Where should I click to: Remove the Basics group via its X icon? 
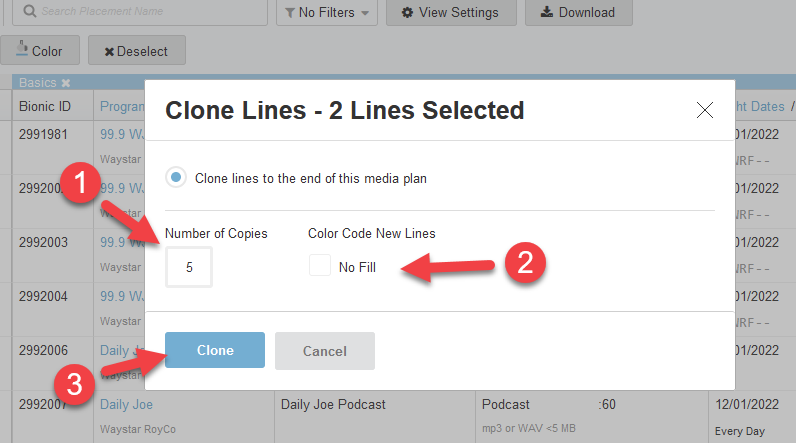coord(66,82)
